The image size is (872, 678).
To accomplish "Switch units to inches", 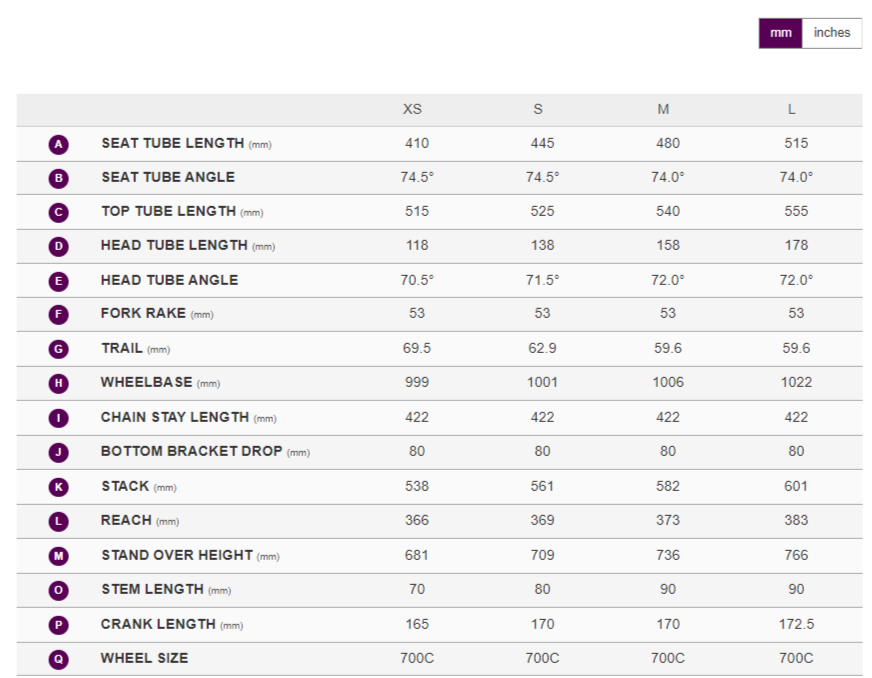I will pyautogui.click(x=831, y=33).
